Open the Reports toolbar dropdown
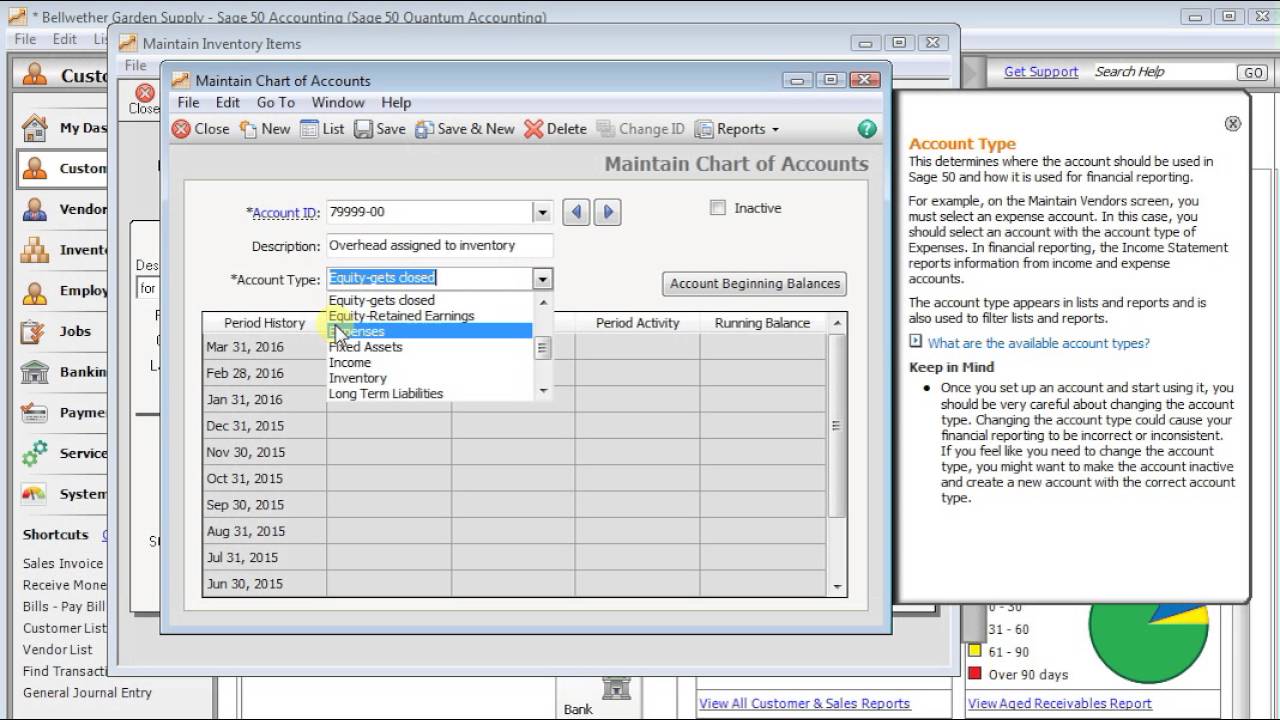The image size is (1280, 720). (x=736, y=129)
